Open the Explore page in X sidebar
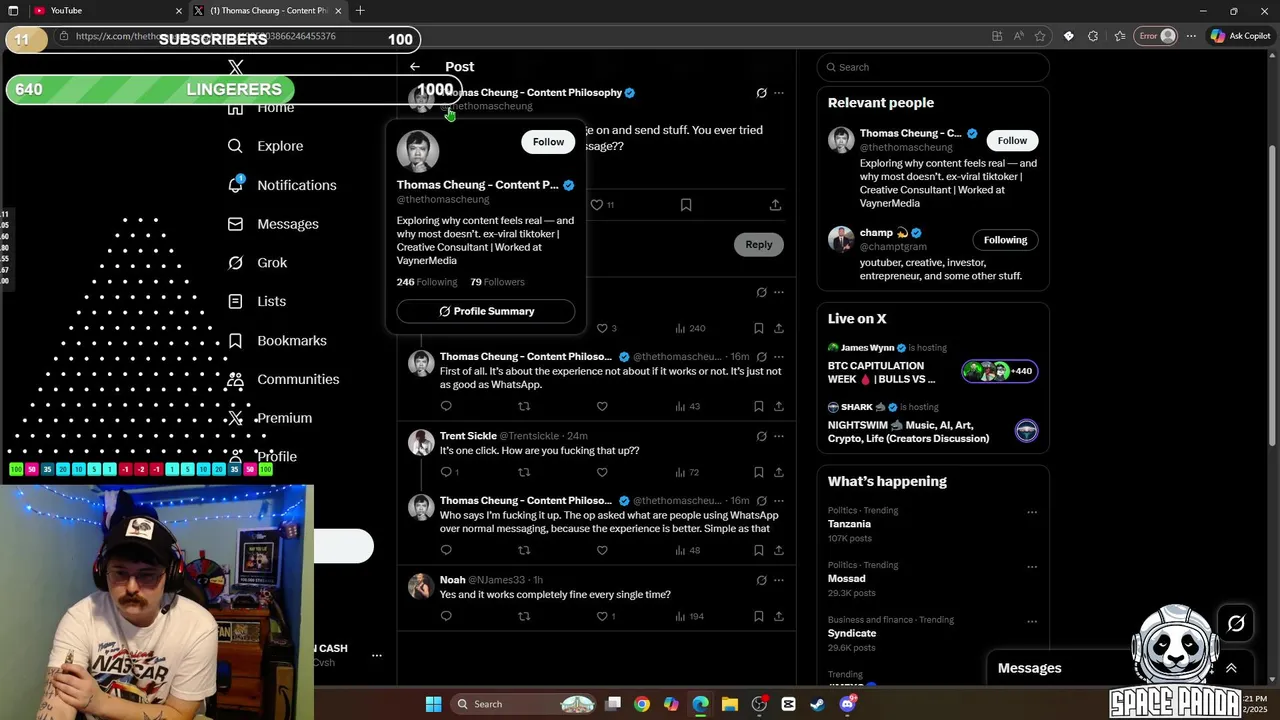 tap(265, 146)
